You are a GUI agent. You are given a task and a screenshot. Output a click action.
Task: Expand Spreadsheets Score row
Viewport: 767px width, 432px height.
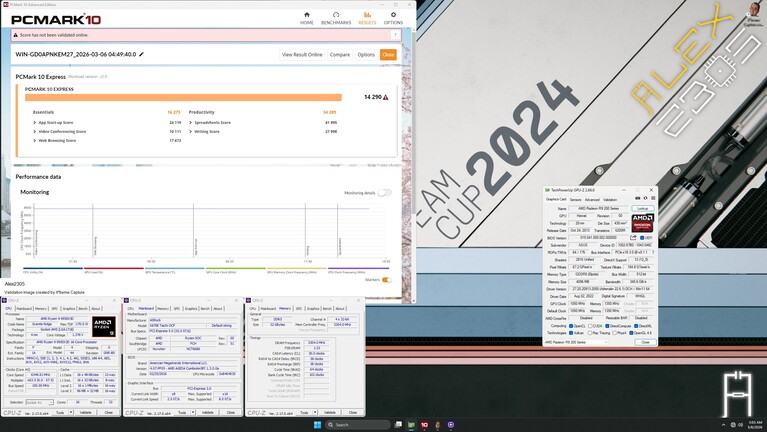(x=191, y=123)
